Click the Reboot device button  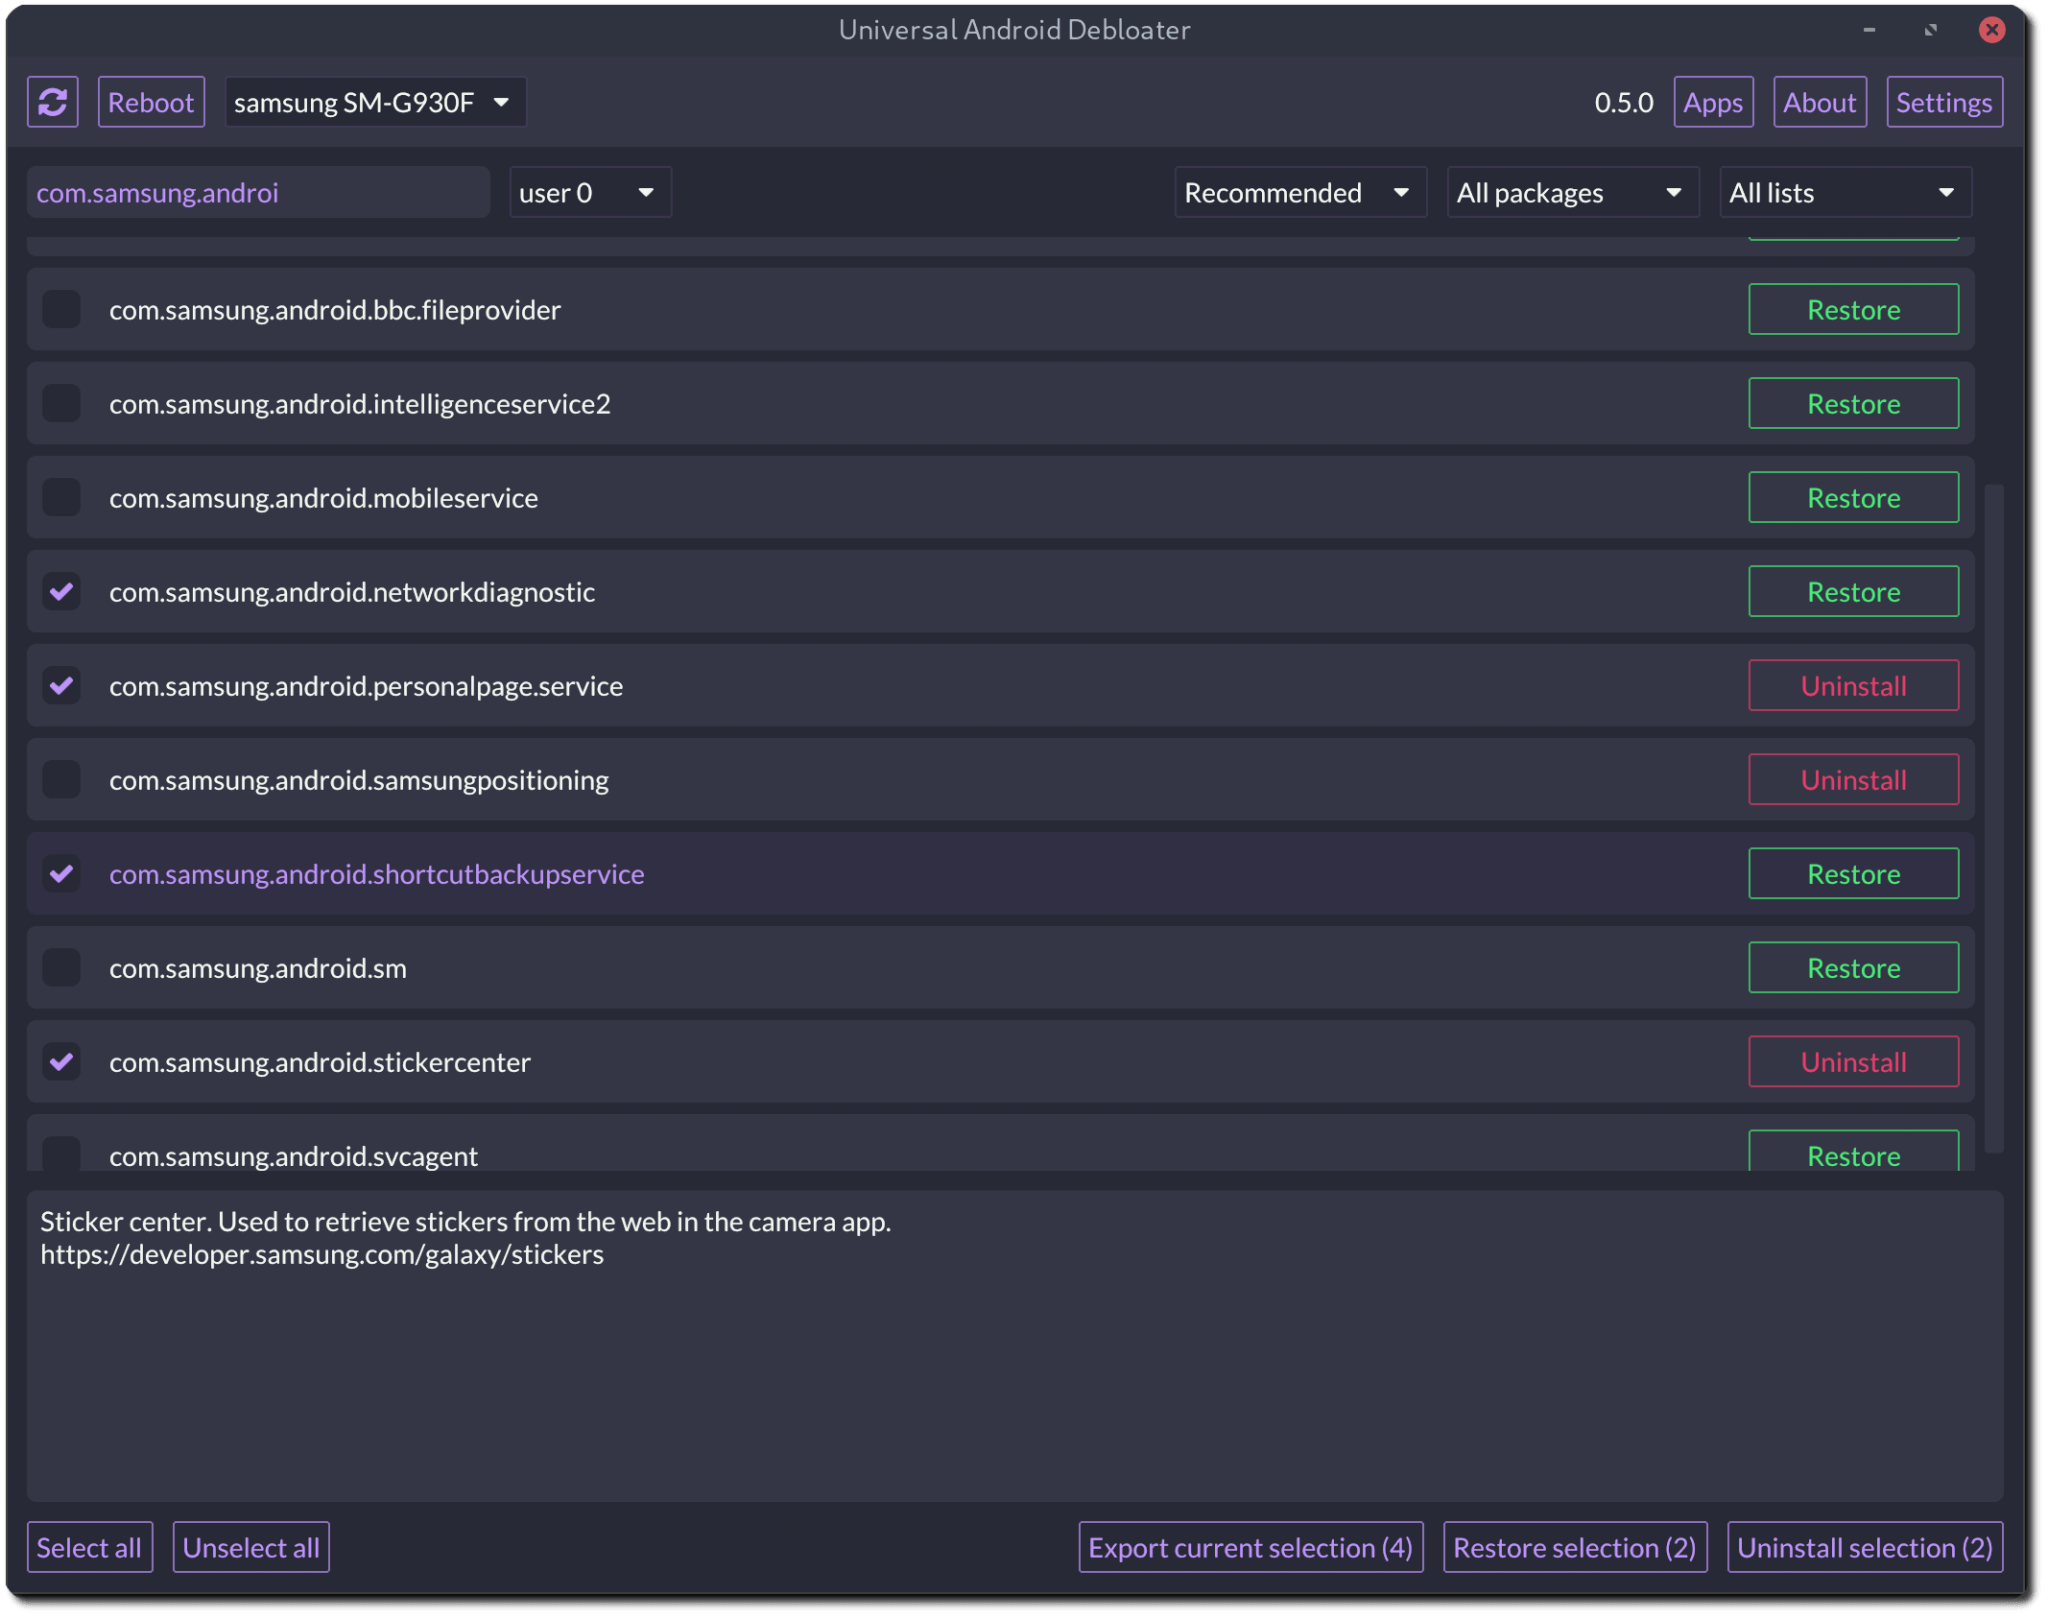coord(150,101)
